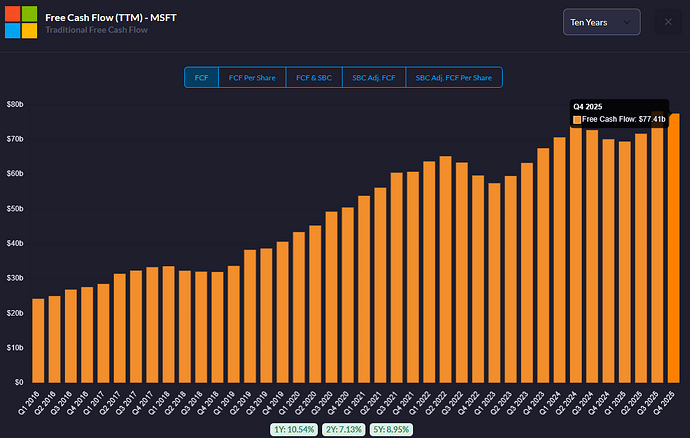Click the Q4 2018 bar
Image resolution: width=690 pixels, height=438 pixels.
coord(217,327)
